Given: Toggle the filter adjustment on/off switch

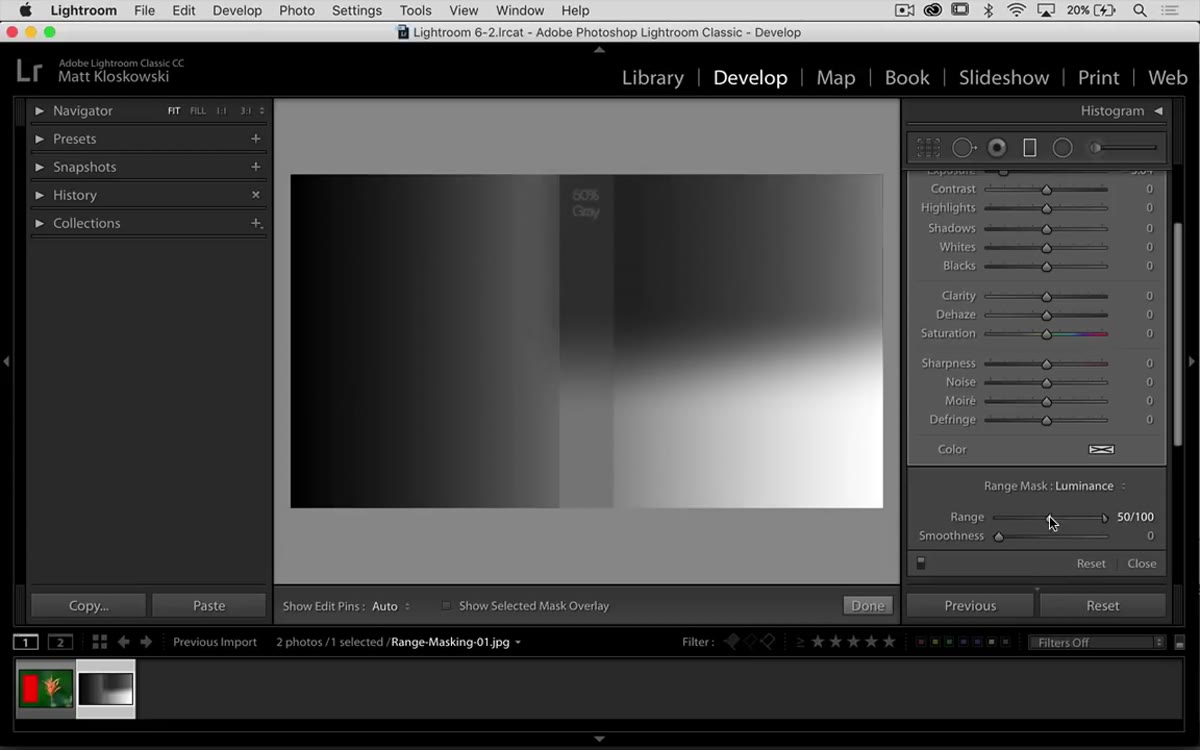Looking at the screenshot, I should pyautogui.click(x=921, y=563).
